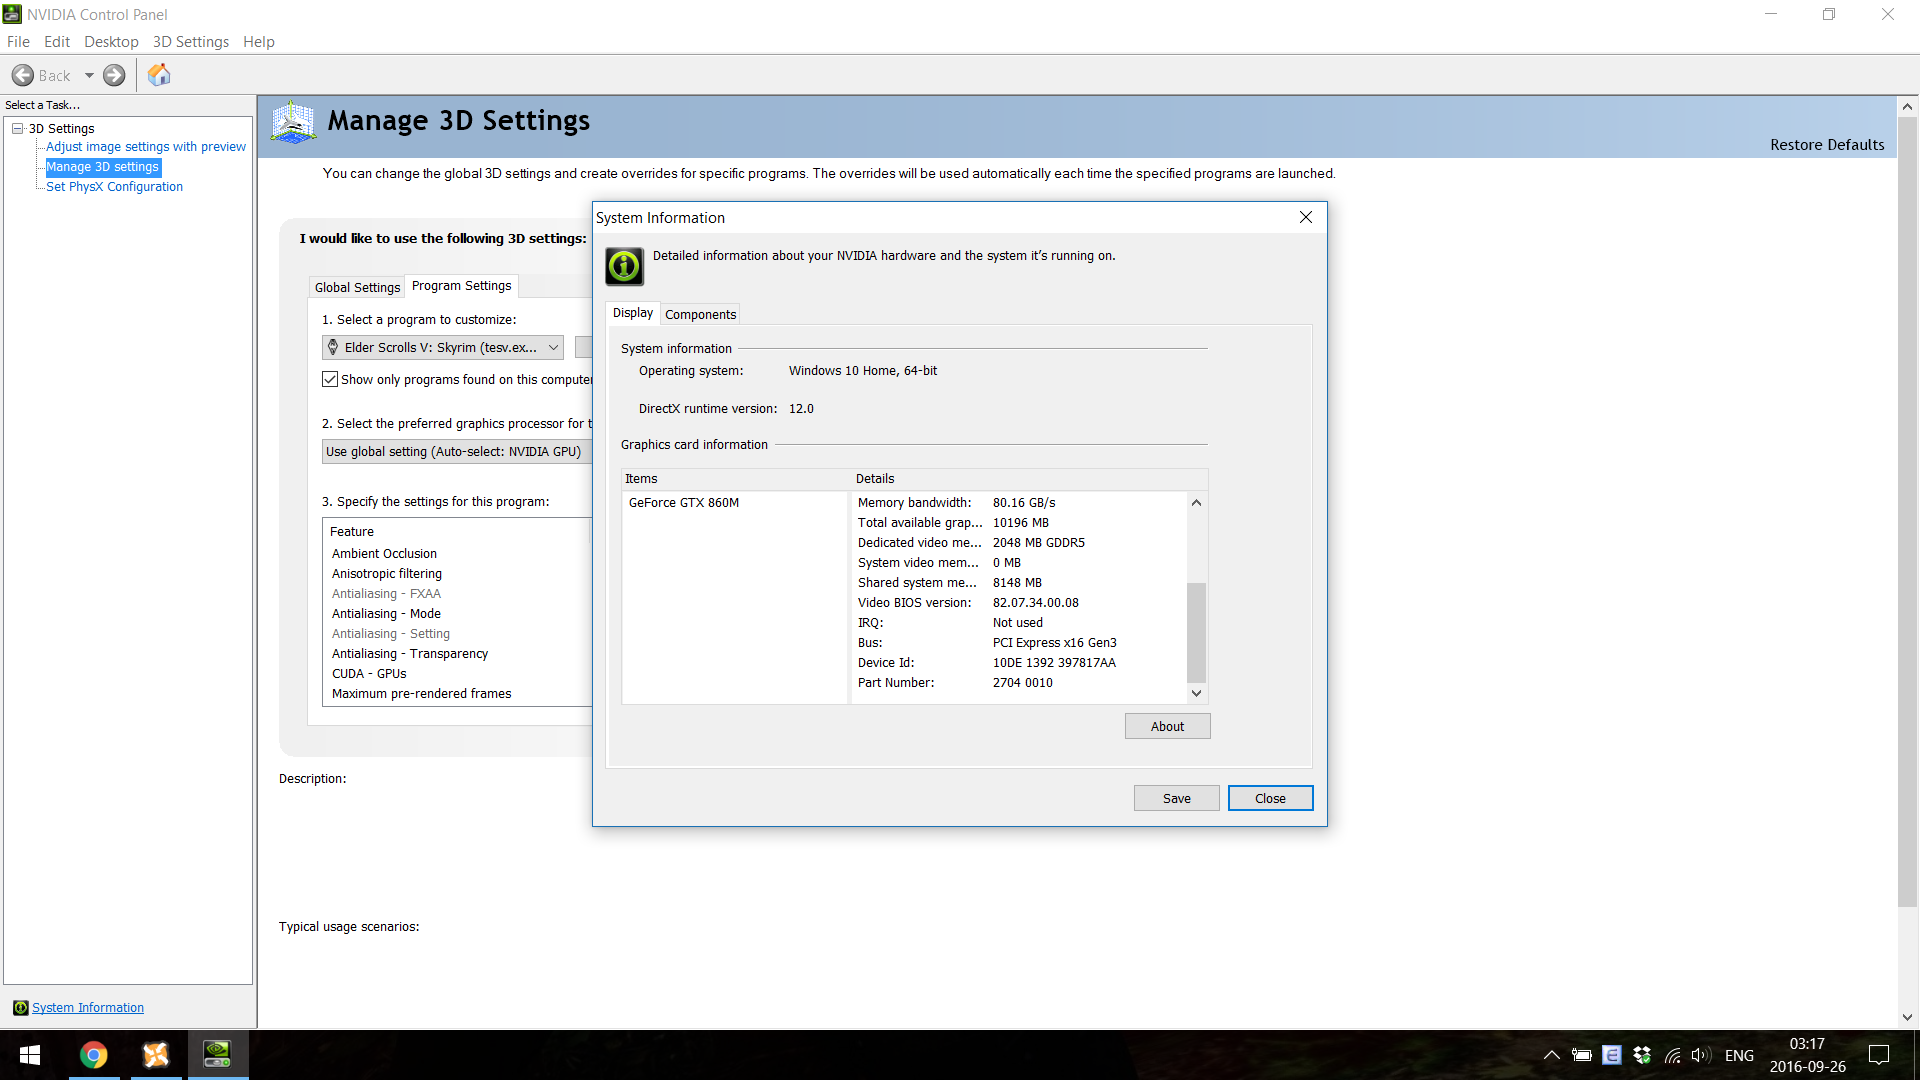
Task: Collapse the 3D Settings tree node
Action: pos(18,128)
